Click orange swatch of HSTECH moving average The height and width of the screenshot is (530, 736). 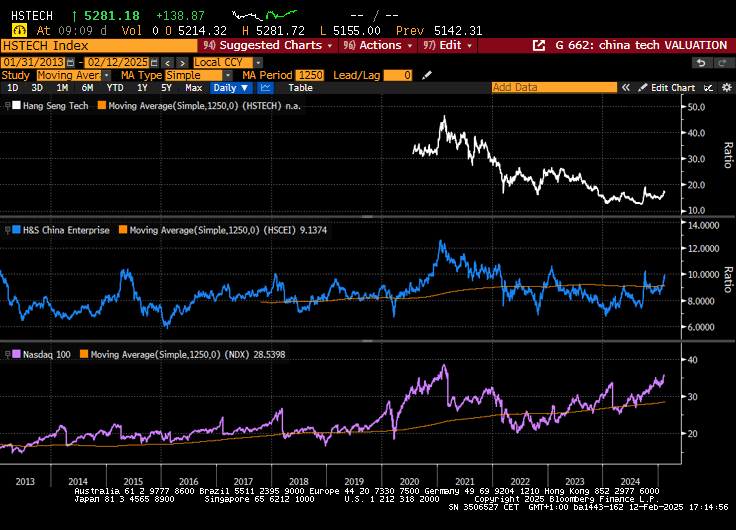(102, 105)
